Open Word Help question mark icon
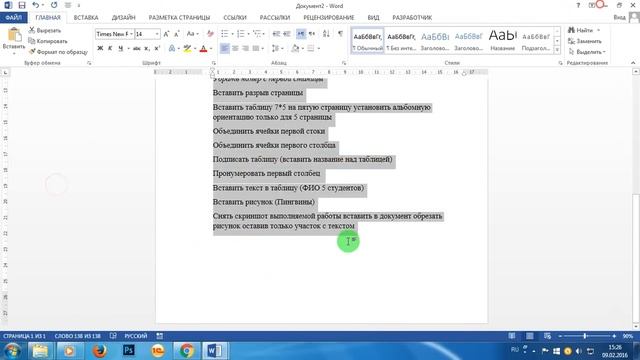 (578, 5)
